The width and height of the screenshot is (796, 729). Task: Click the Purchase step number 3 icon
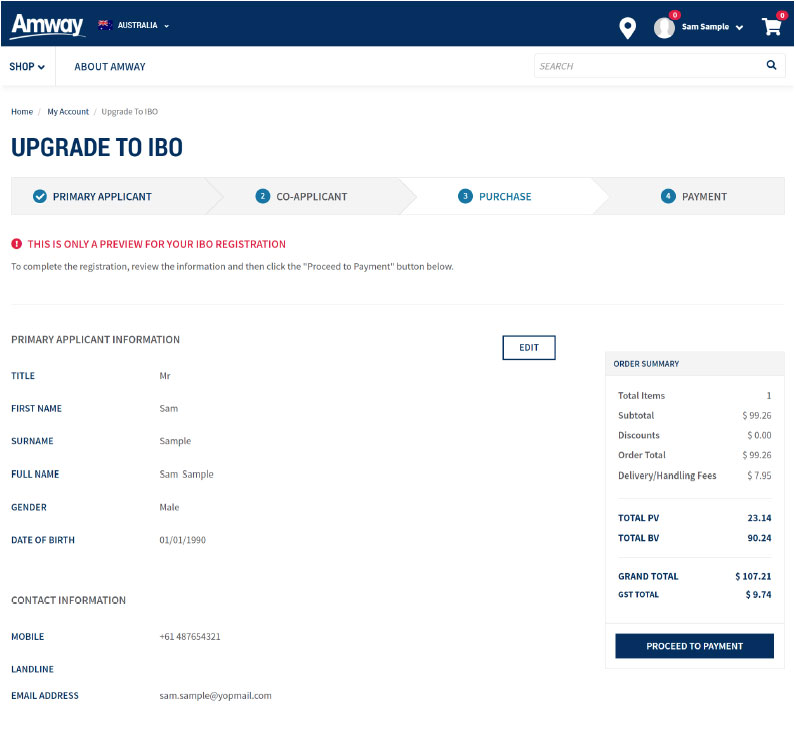[465, 196]
